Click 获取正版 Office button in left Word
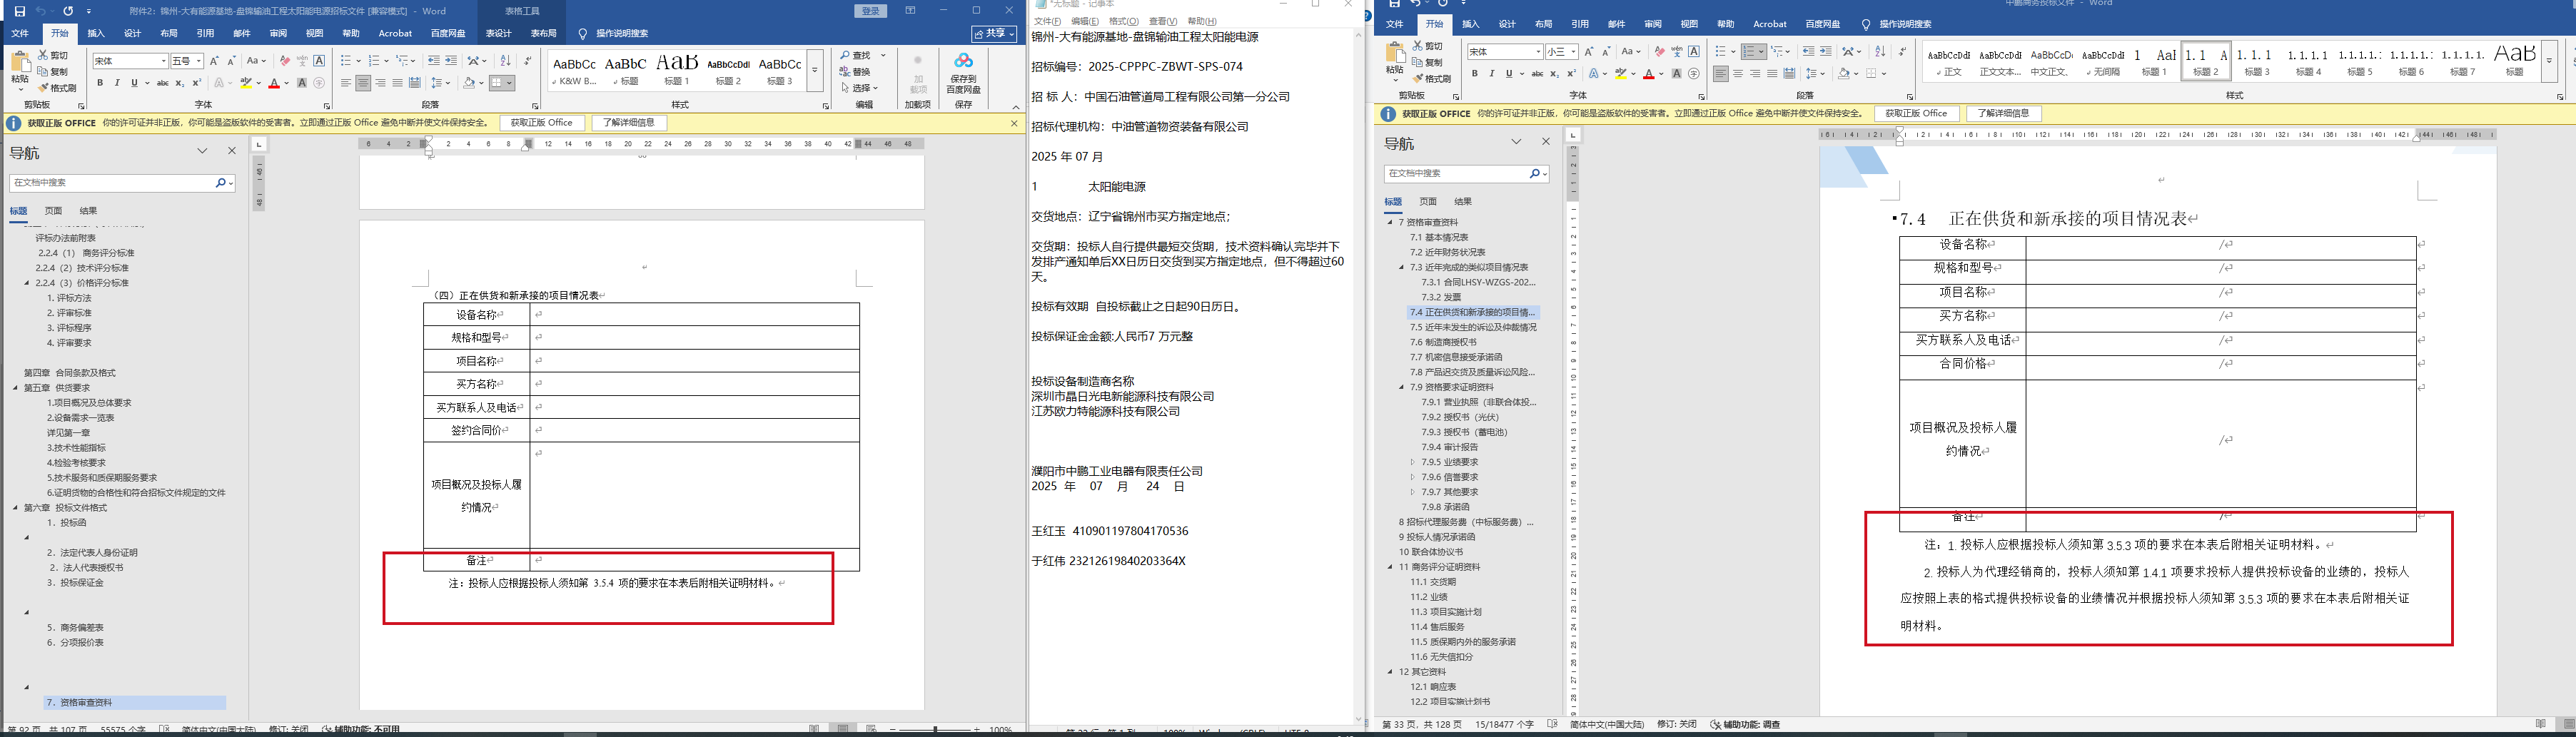The width and height of the screenshot is (2576, 737). pos(542,123)
